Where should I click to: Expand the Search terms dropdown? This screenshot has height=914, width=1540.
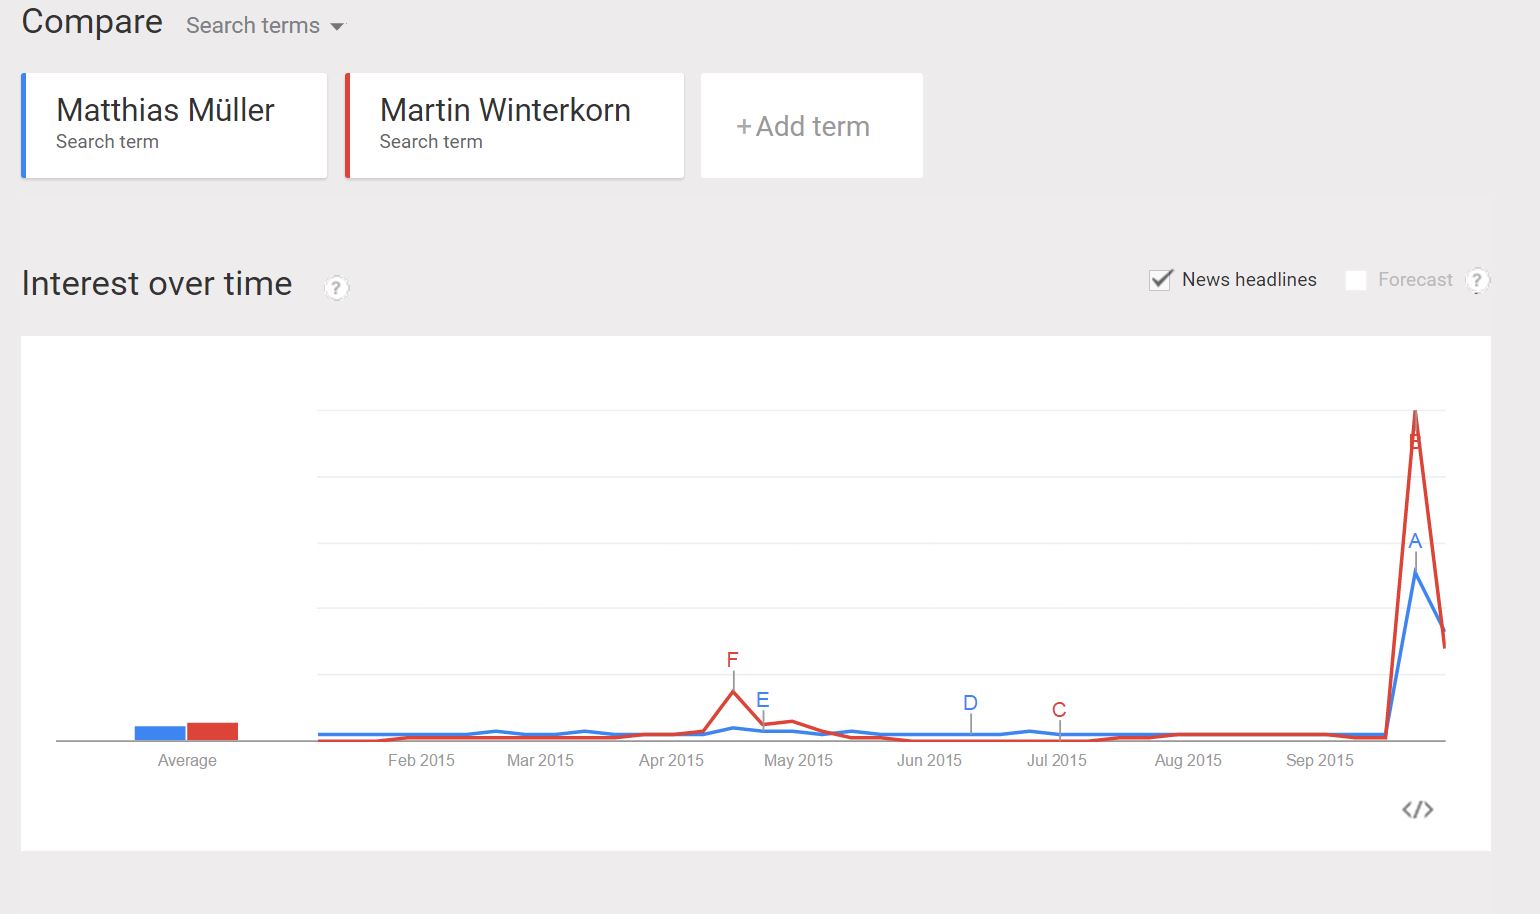point(265,26)
